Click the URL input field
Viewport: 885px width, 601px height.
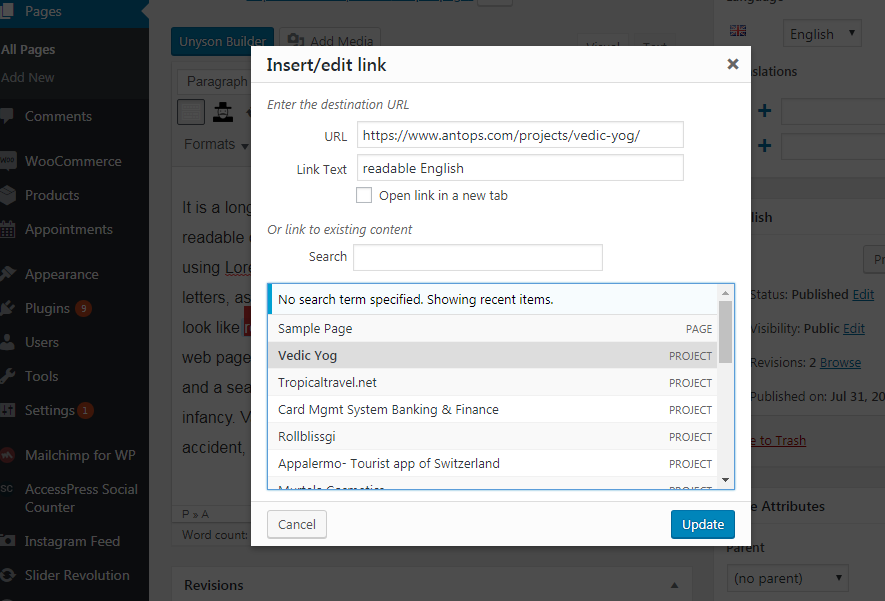tap(520, 135)
